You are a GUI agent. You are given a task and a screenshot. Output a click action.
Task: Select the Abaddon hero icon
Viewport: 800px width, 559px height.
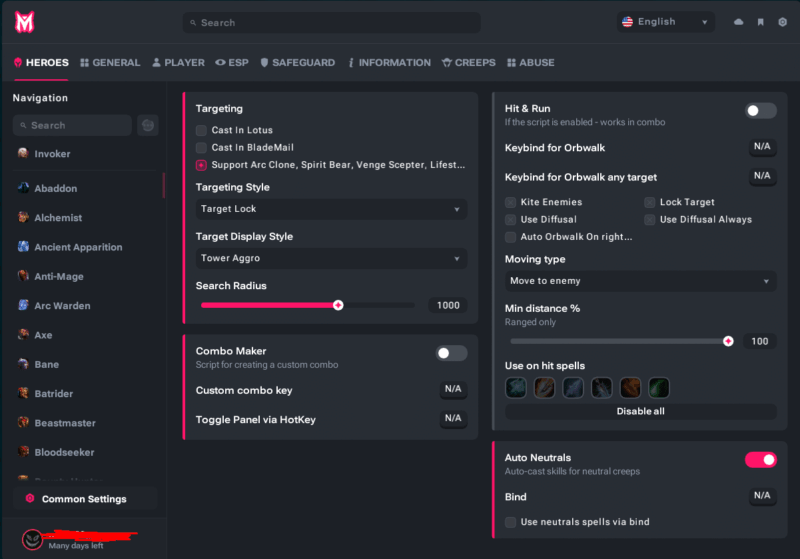(23, 188)
